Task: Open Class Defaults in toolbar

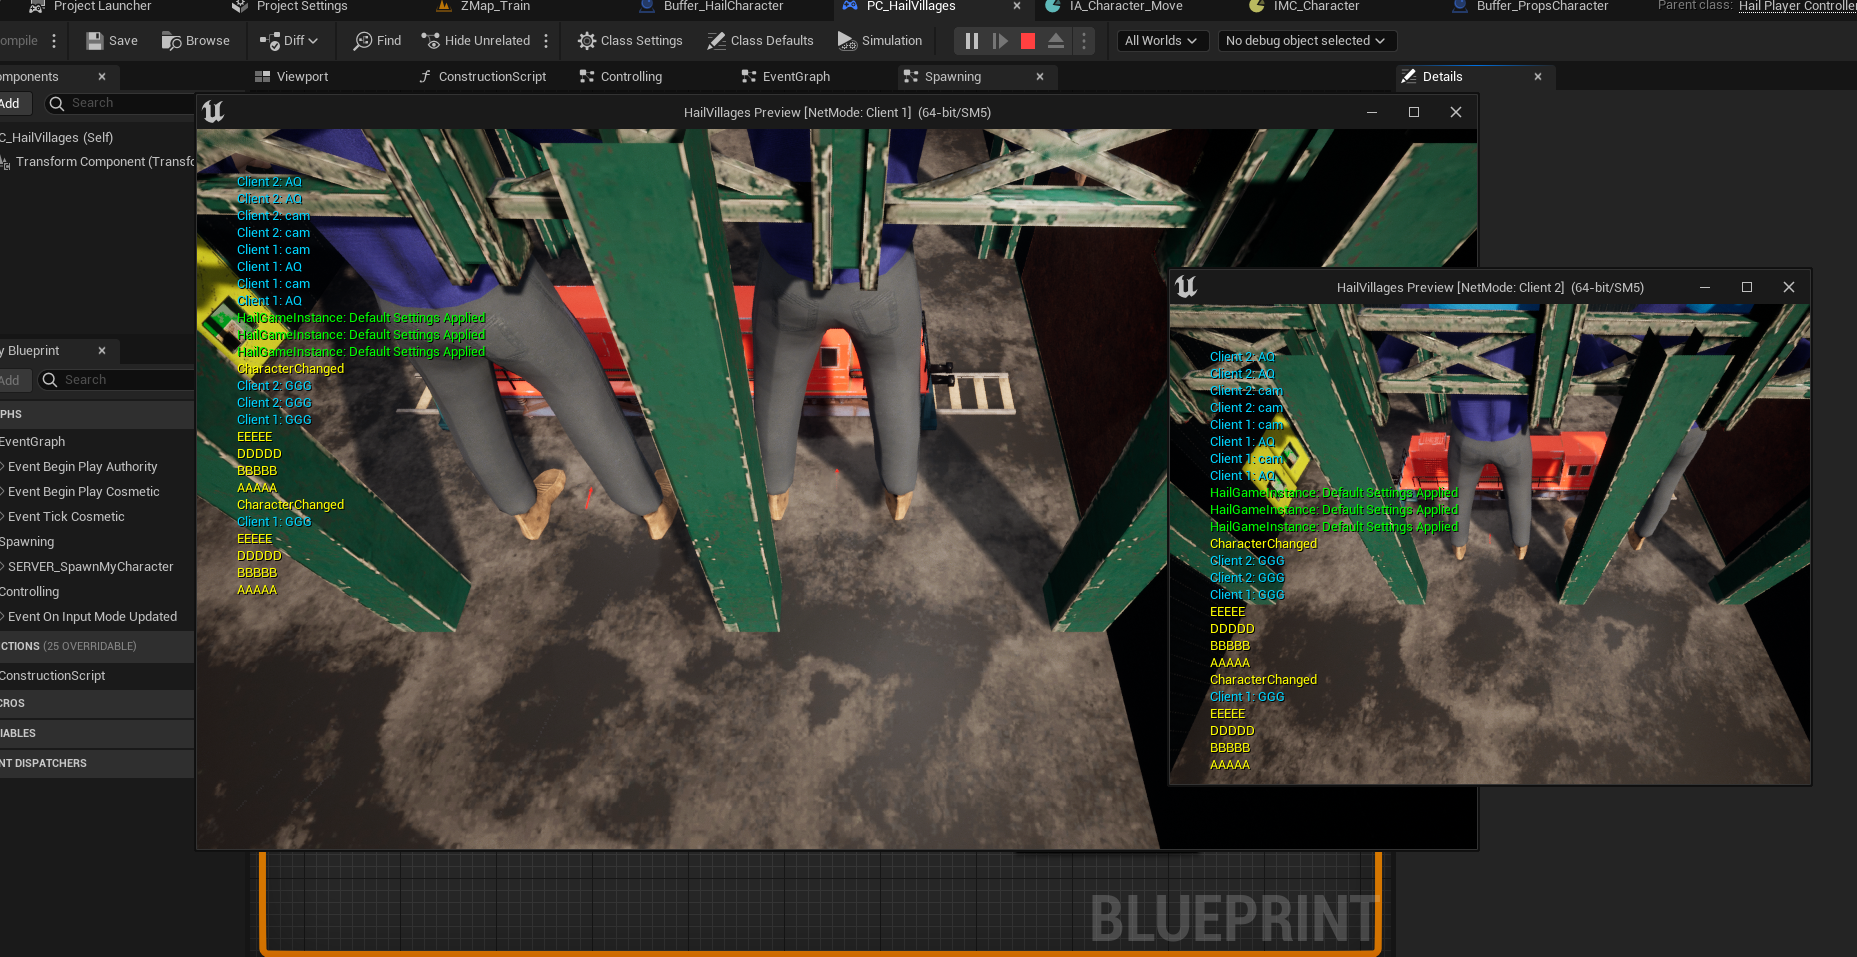Action: point(760,41)
